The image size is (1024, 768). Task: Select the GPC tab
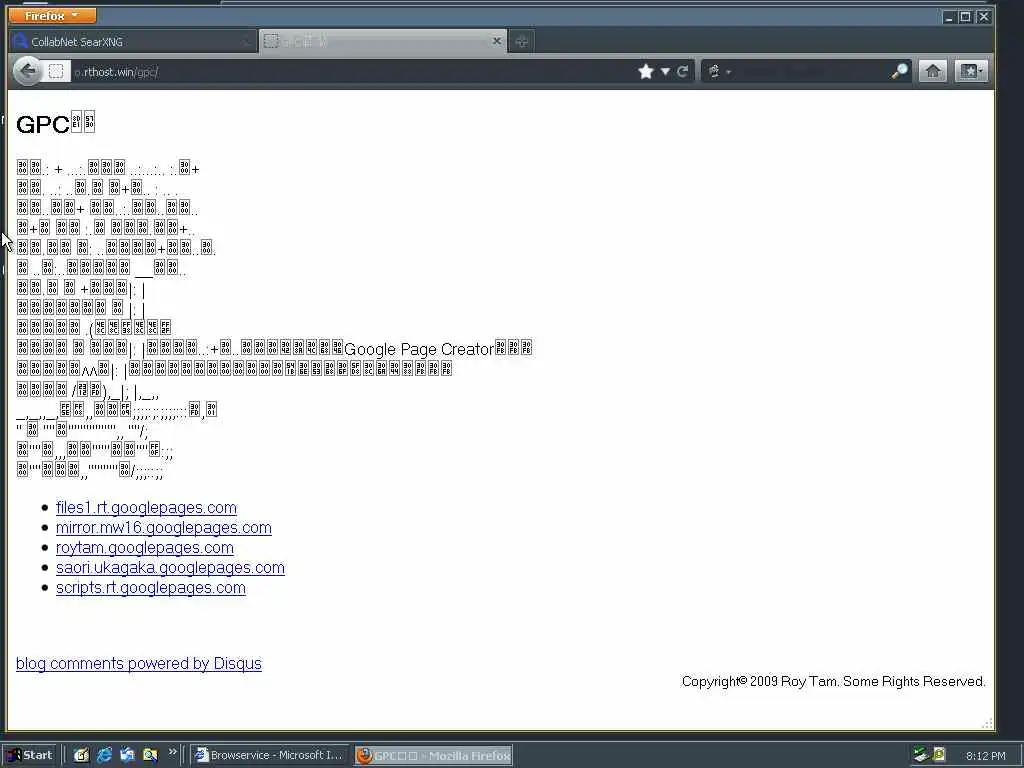pyautogui.click(x=383, y=42)
